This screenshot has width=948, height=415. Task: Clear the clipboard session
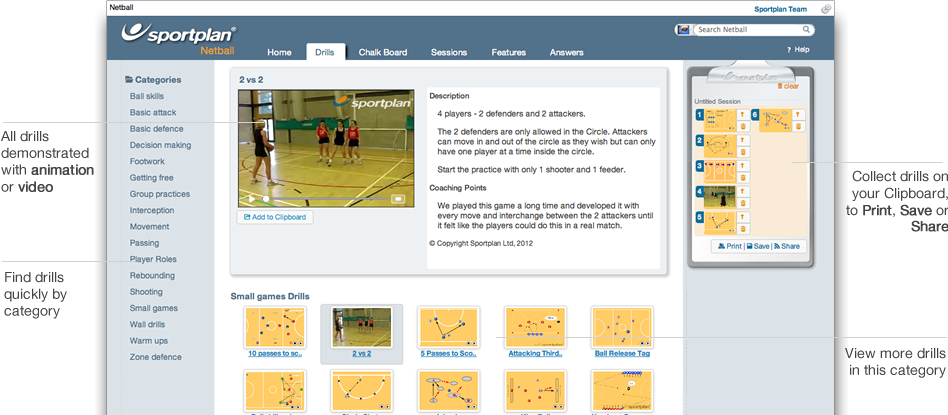click(788, 86)
